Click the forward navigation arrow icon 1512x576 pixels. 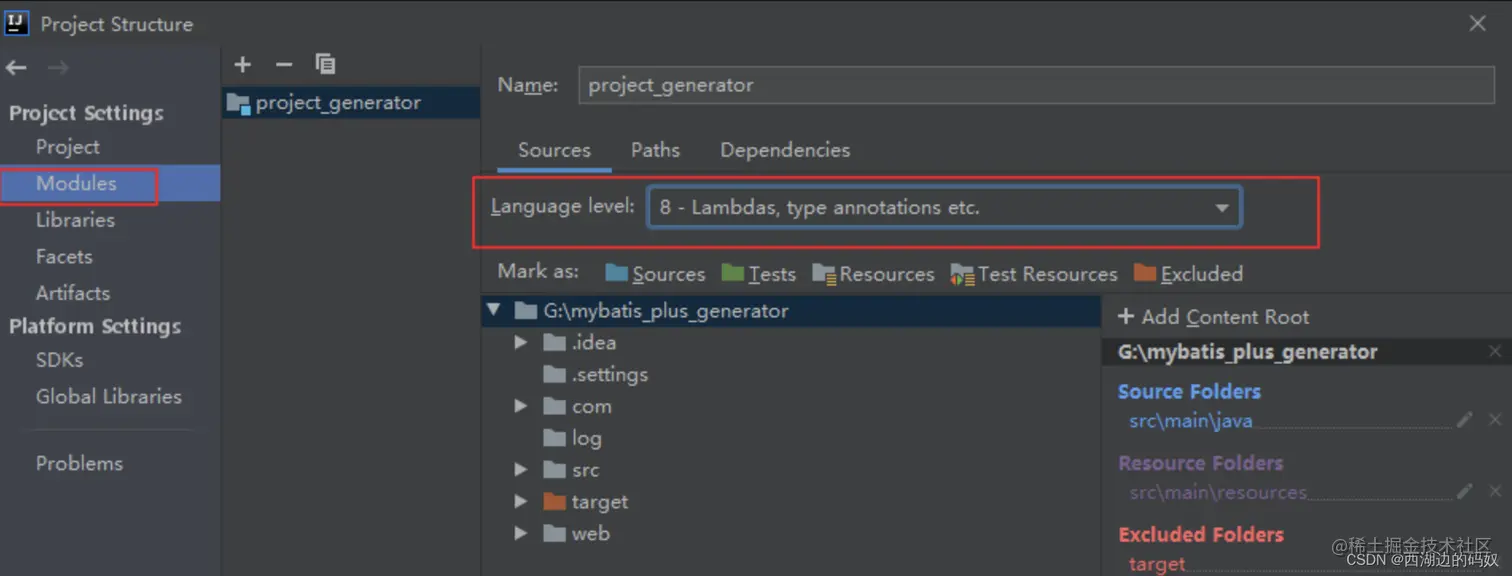58,68
